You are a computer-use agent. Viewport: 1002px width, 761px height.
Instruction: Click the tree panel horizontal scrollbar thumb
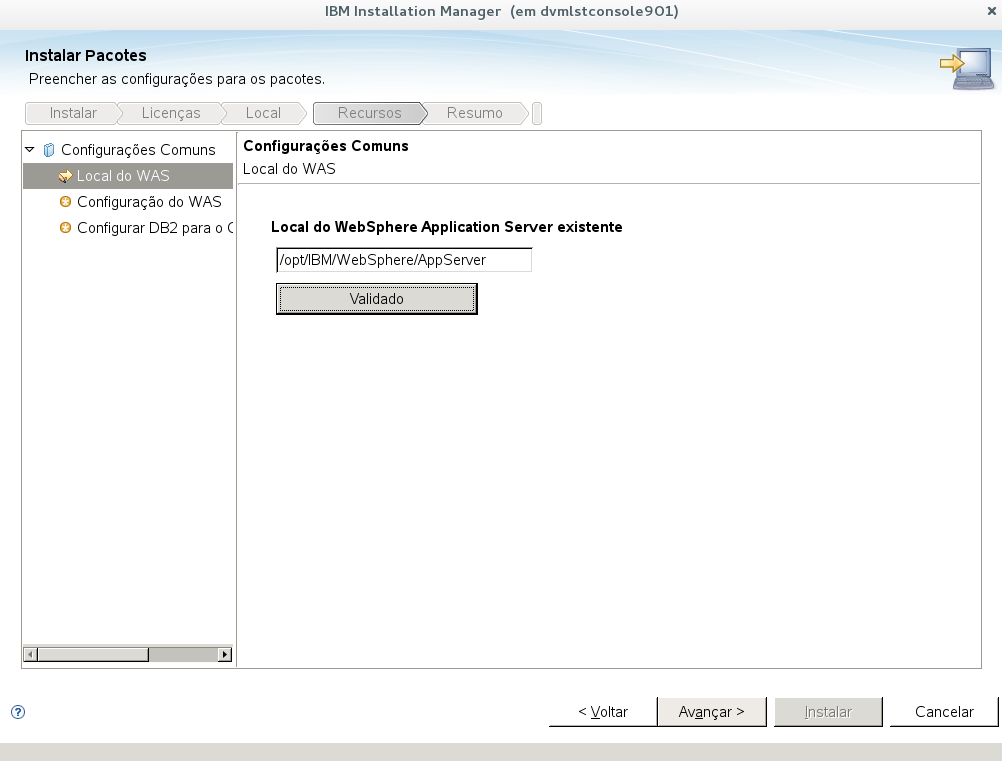(x=93, y=654)
